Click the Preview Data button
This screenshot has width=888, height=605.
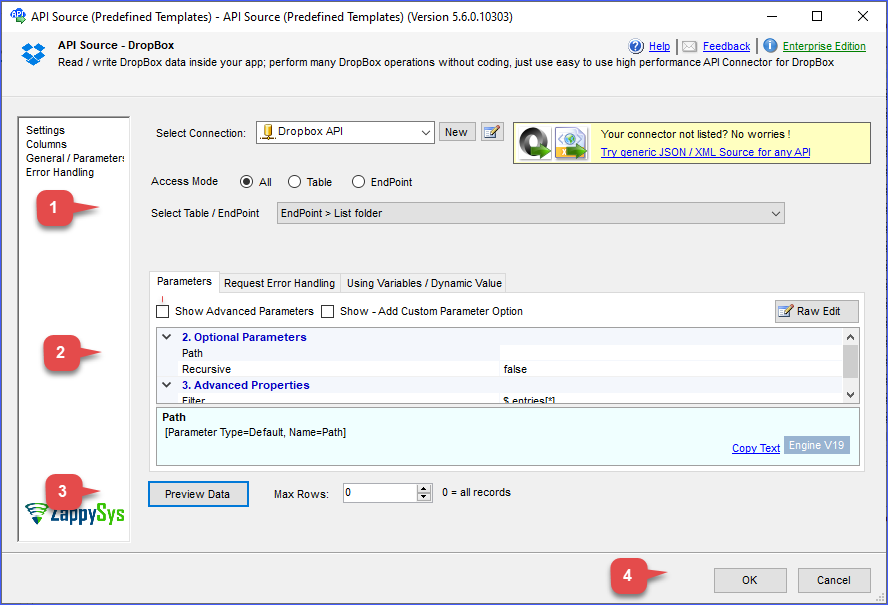pos(198,494)
